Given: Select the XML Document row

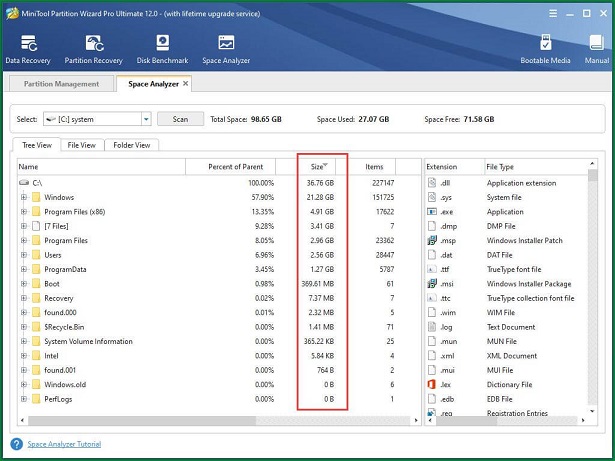Looking at the screenshot, I should [507, 356].
